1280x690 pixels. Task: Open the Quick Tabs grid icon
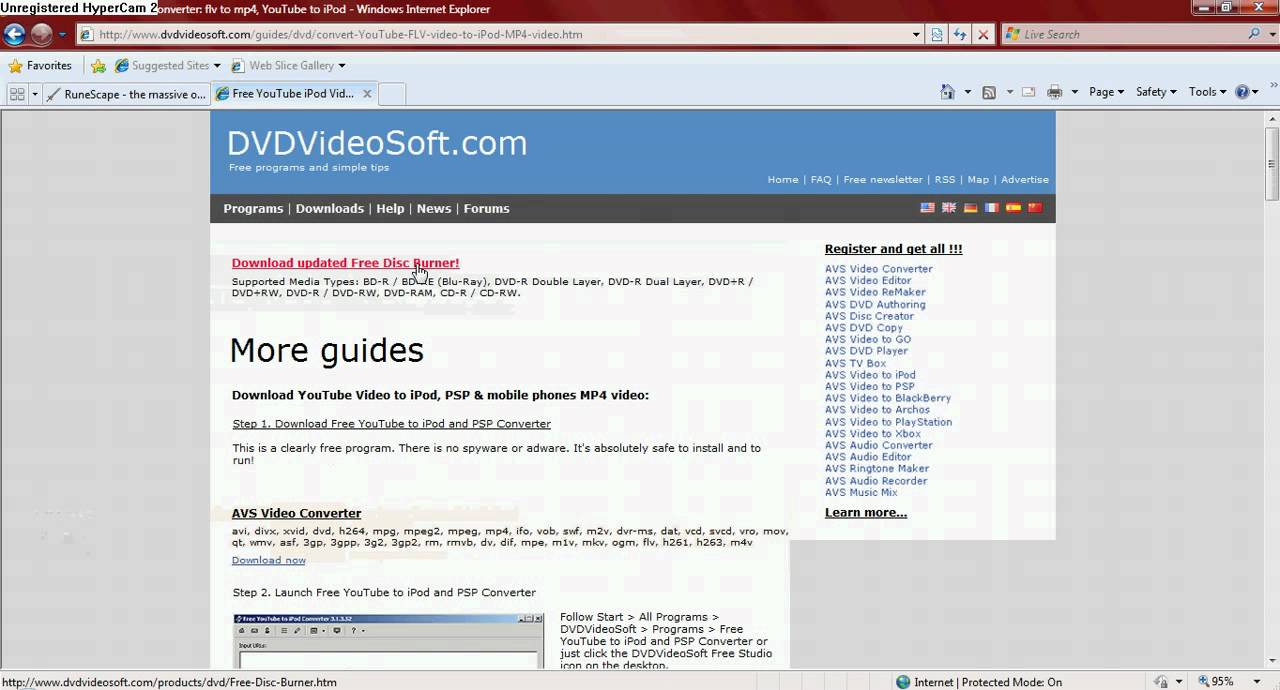point(17,93)
